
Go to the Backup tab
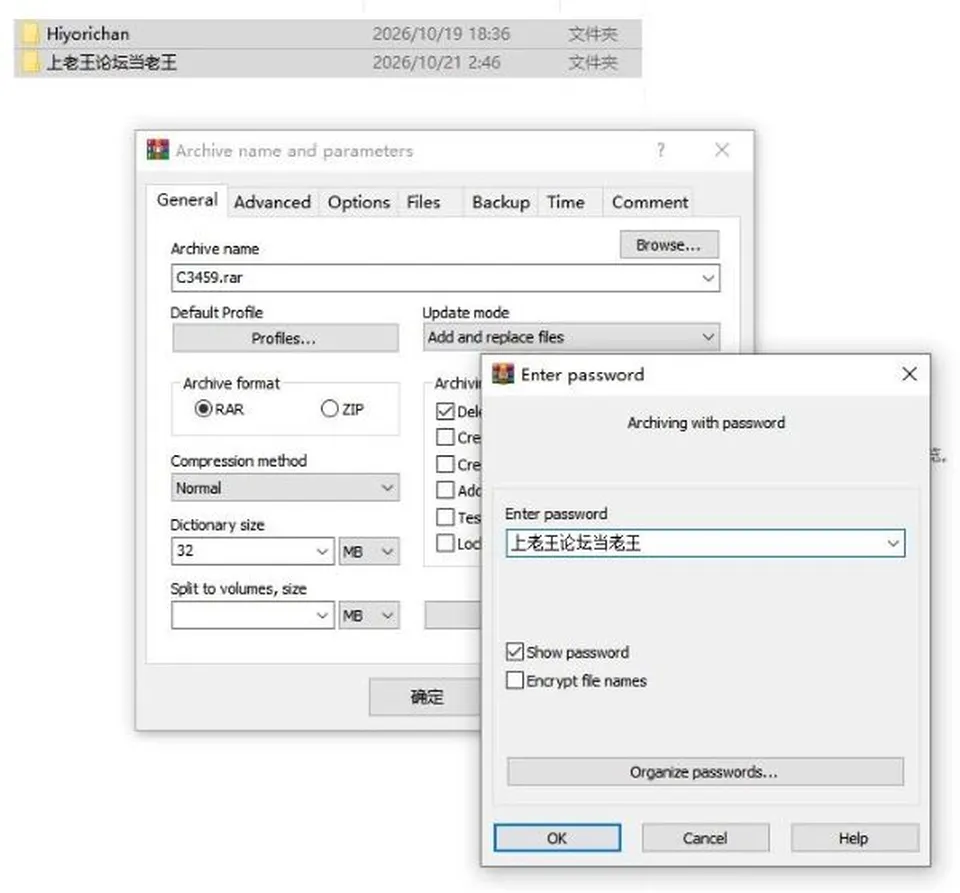tap(501, 202)
